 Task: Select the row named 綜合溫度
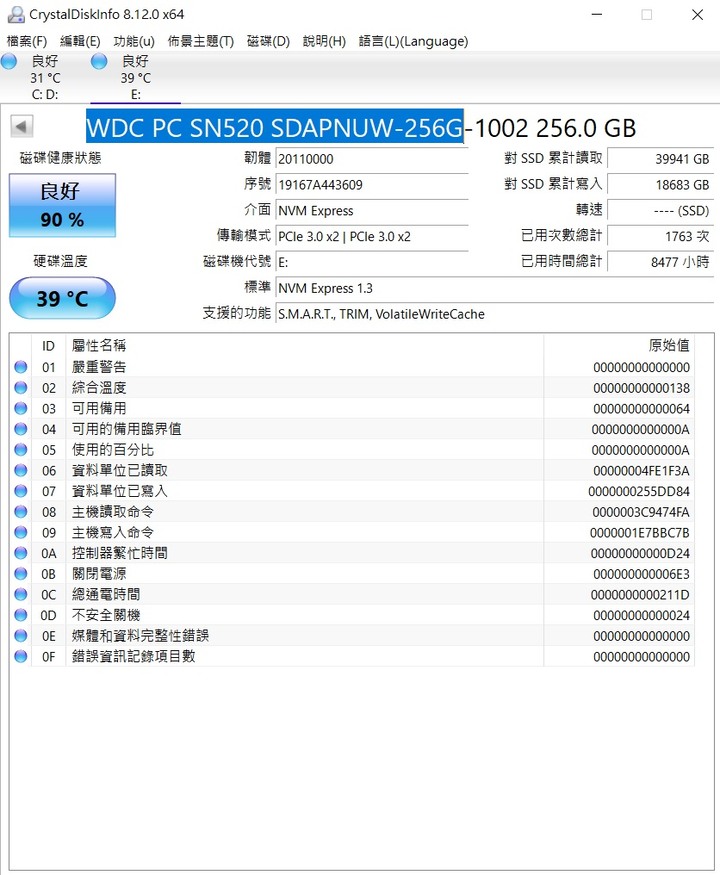352,387
